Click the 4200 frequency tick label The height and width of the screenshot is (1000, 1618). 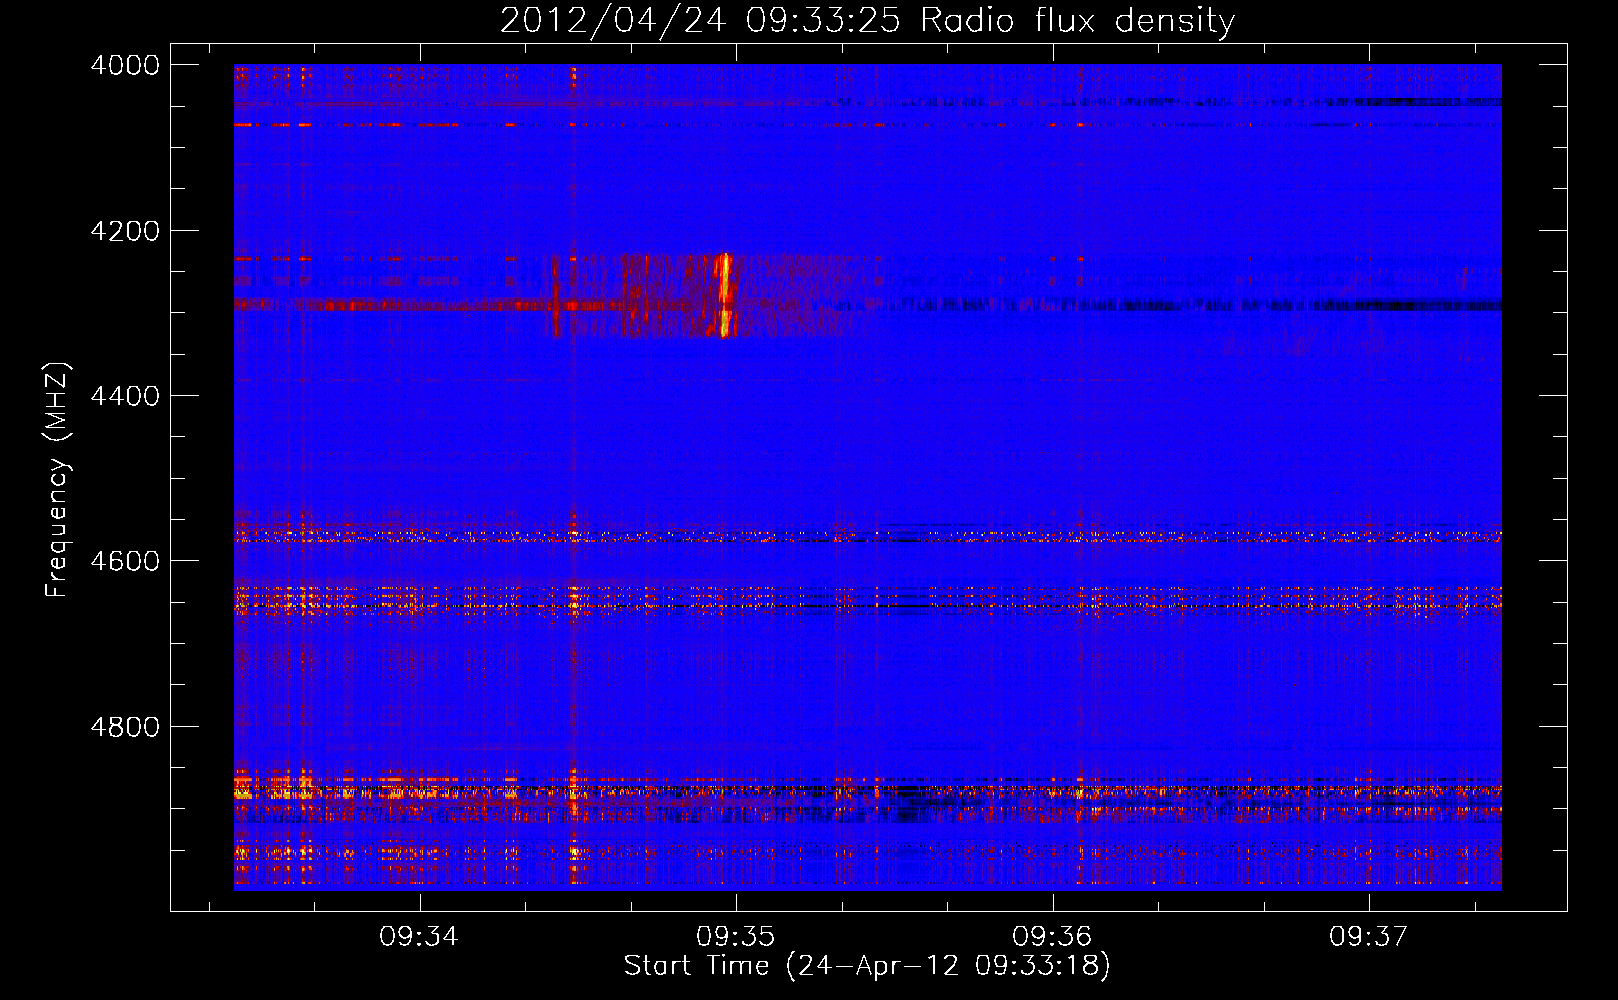coord(125,231)
